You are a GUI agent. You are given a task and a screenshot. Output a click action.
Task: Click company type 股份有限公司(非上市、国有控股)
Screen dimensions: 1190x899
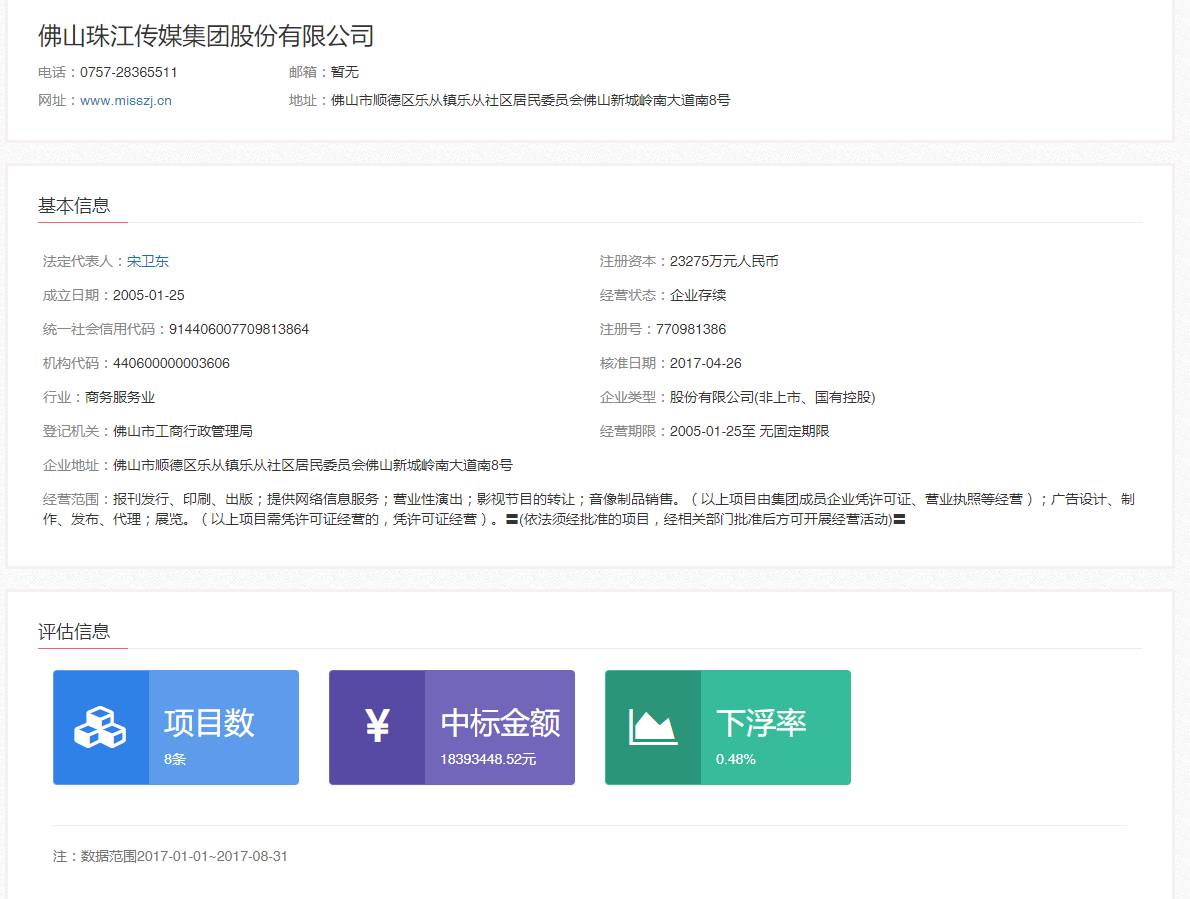pos(772,397)
